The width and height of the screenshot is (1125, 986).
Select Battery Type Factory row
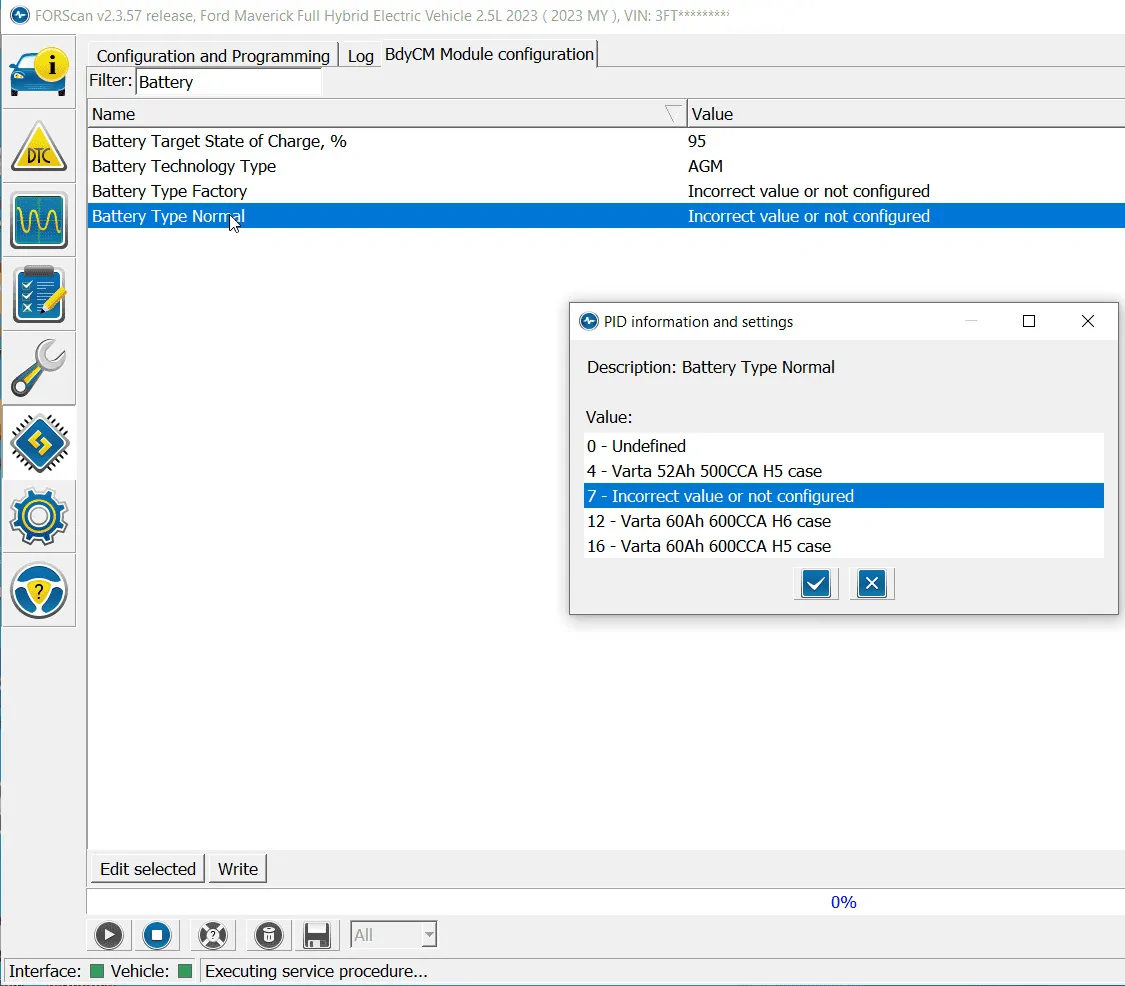point(606,192)
